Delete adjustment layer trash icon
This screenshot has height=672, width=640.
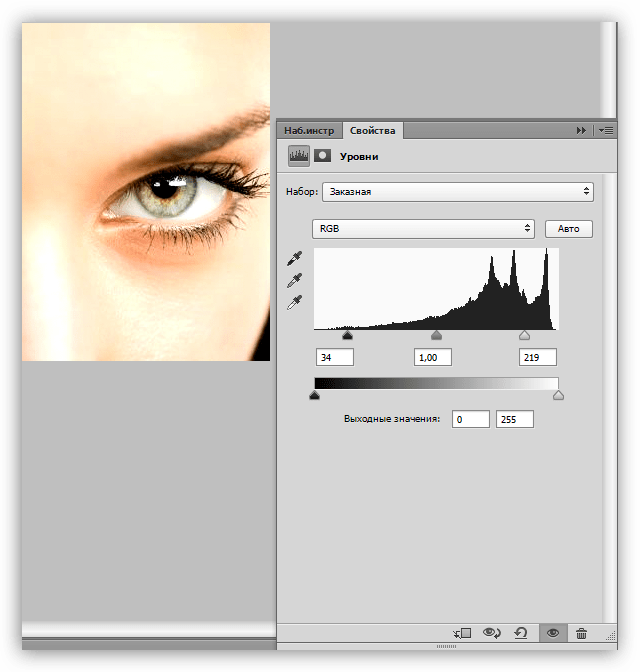coord(581,633)
